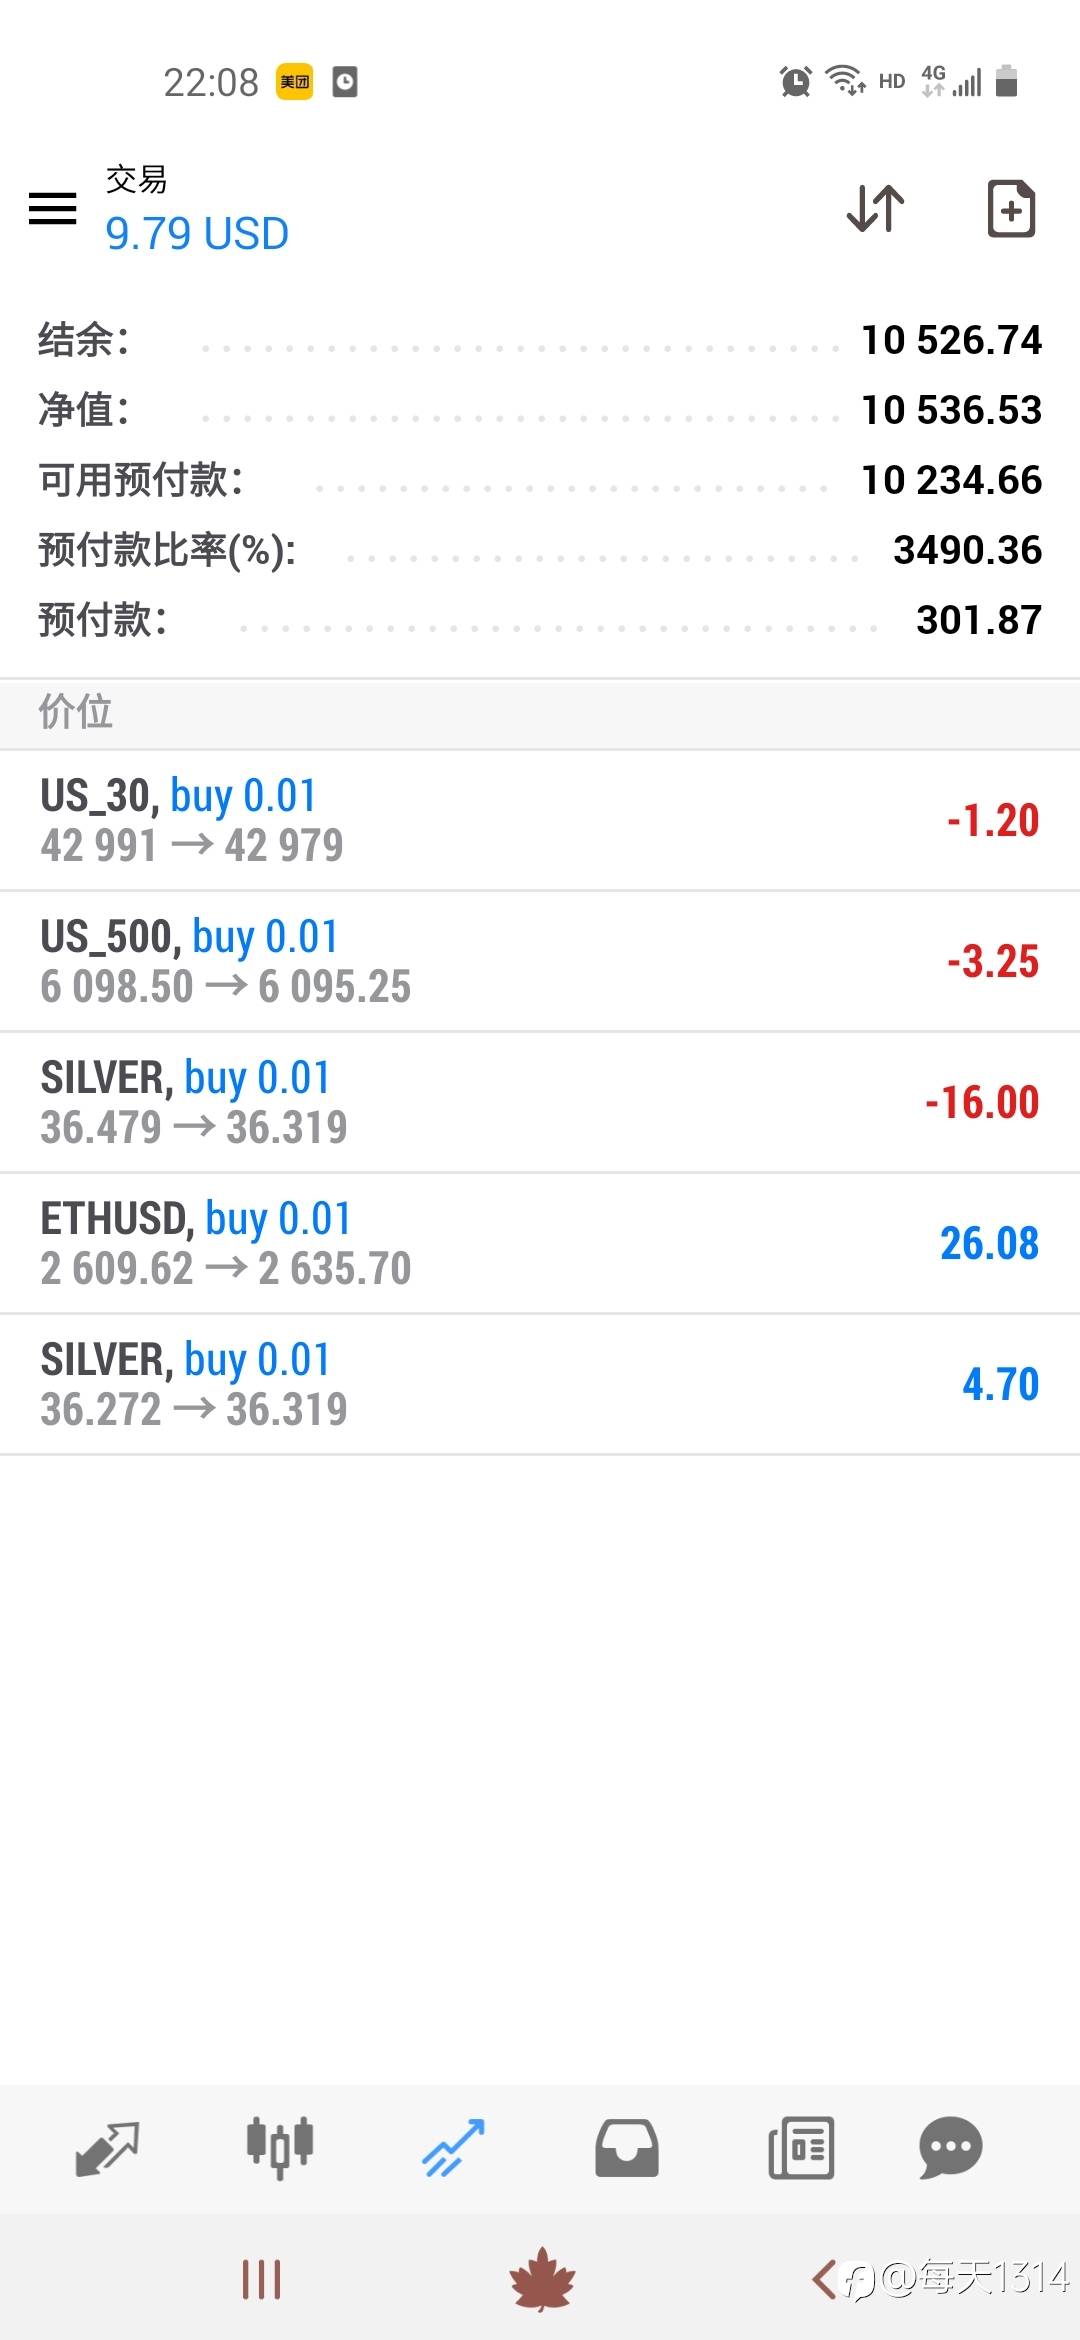Viewport: 1080px width, 2340px height.
Task: Create a new order via document-plus icon
Action: (x=1010, y=209)
